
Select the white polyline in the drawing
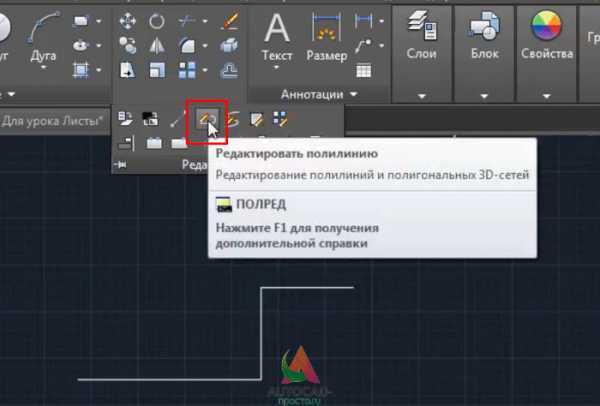click(x=261, y=333)
